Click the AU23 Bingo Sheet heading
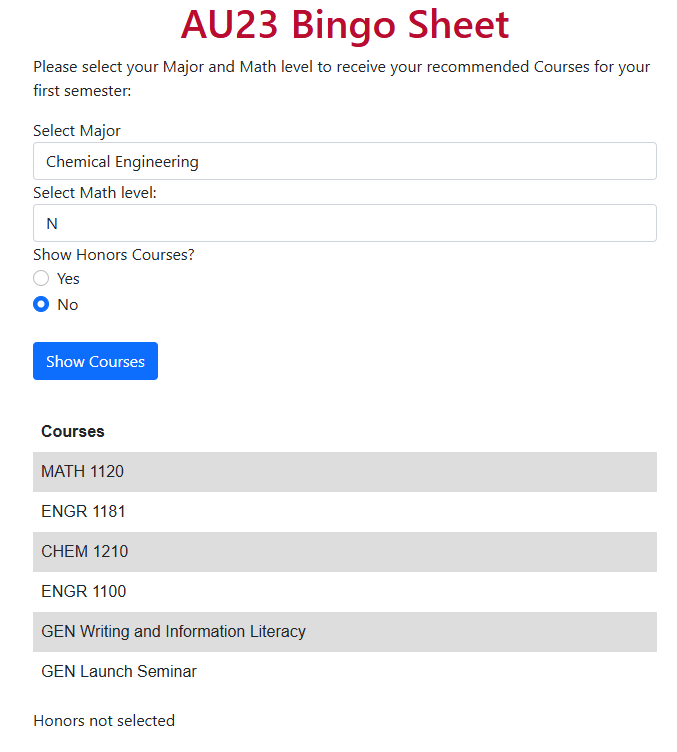Screen dimensions: 677x752 pos(345,24)
